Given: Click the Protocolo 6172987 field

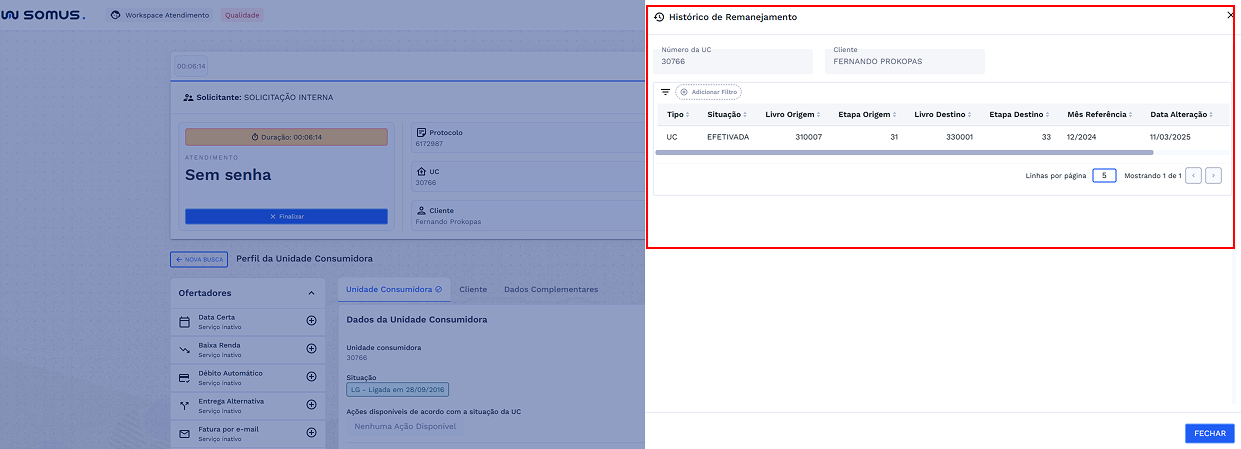Looking at the screenshot, I should 528,138.
